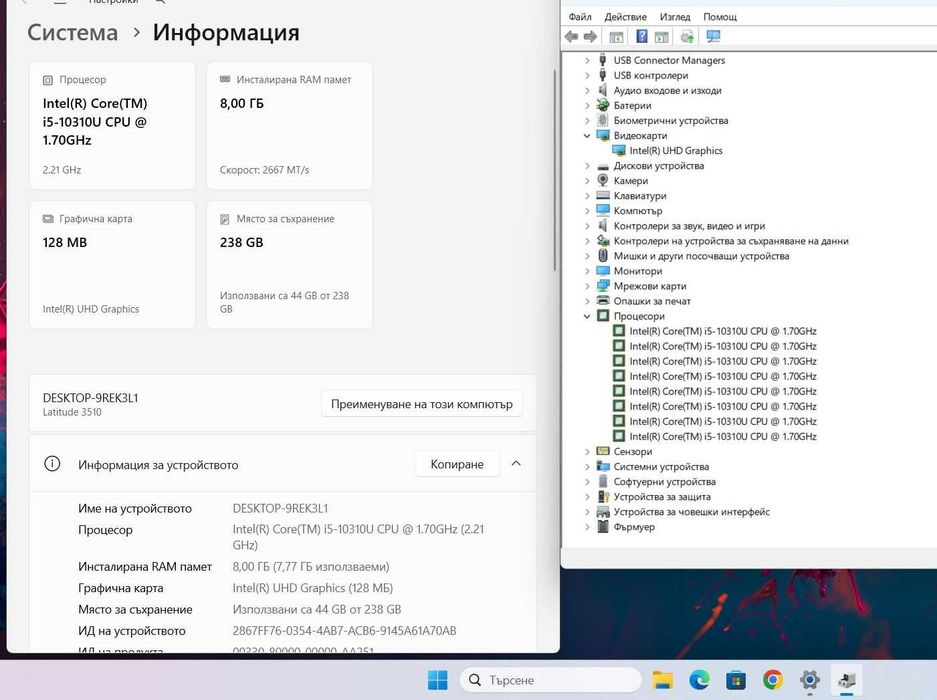Select the Компютър tree category
This screenshot has height=700, width=937.
(638, 210)
